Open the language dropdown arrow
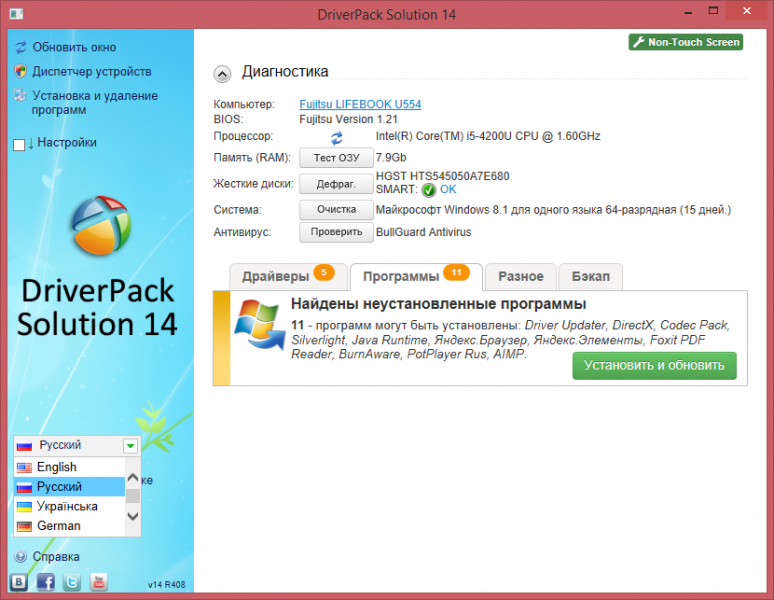774x600 pixels. [130, 446]
